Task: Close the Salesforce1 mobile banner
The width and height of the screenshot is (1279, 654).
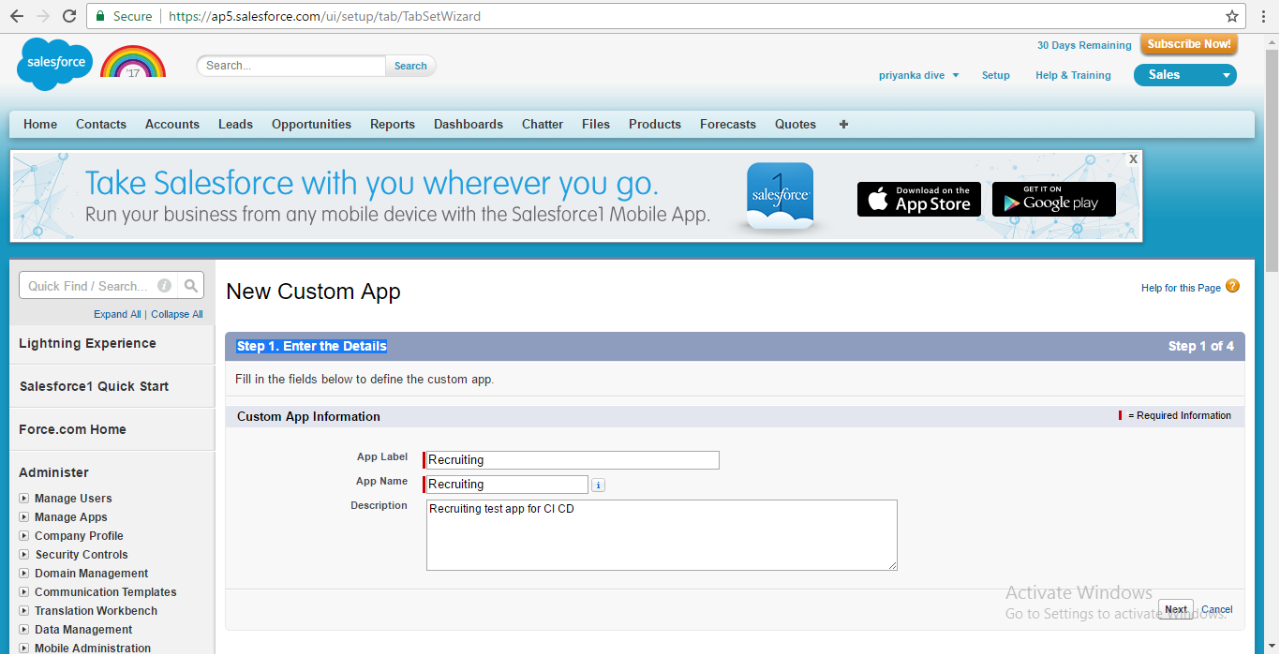Action: [x=1133, y=159]
